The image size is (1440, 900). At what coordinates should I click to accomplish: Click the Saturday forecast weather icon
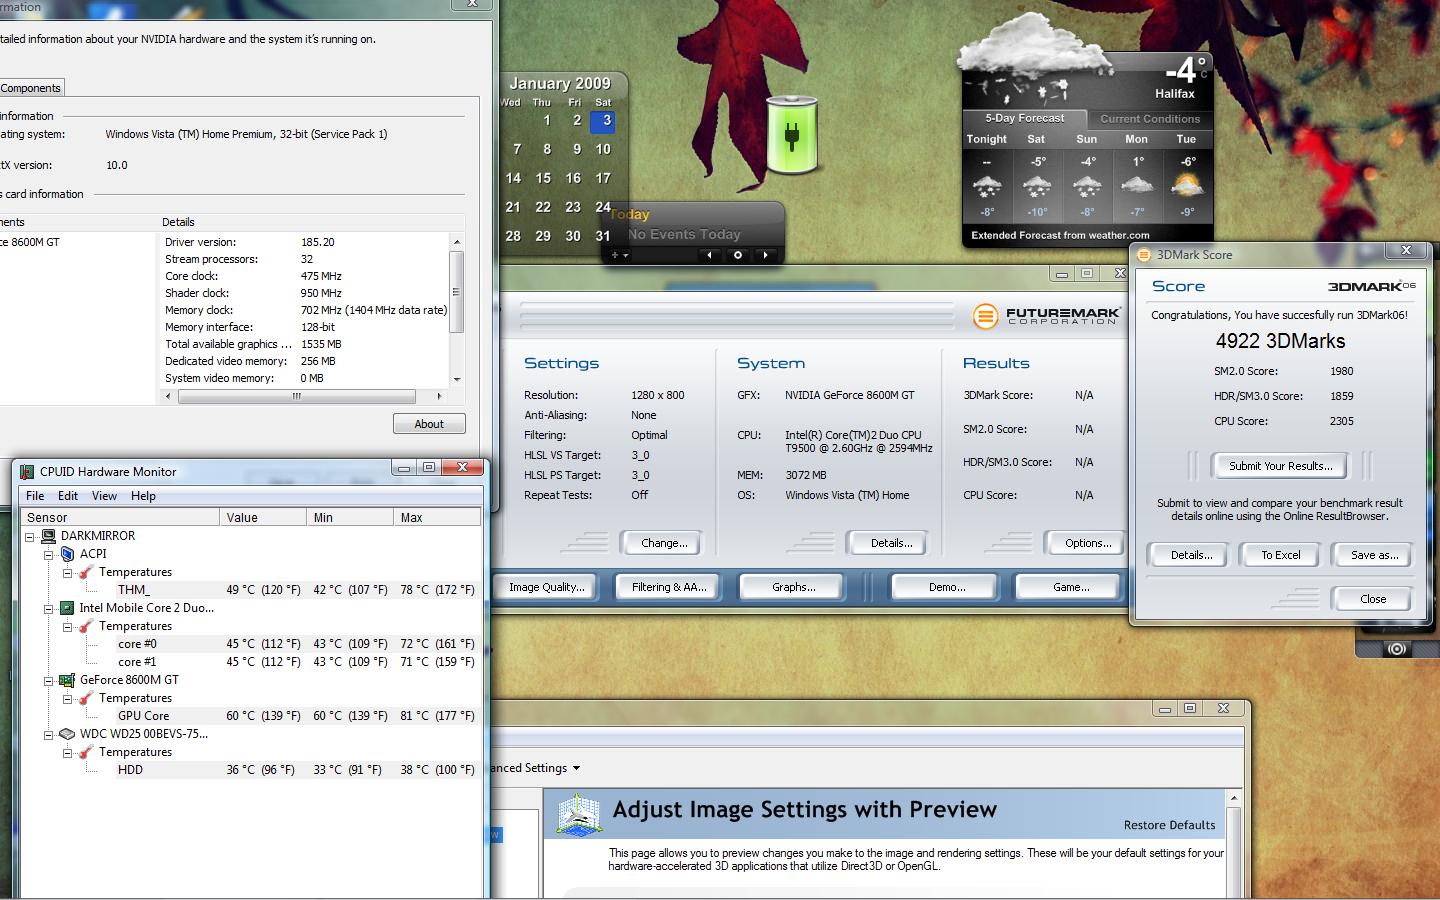click(x=1037, y=186)
